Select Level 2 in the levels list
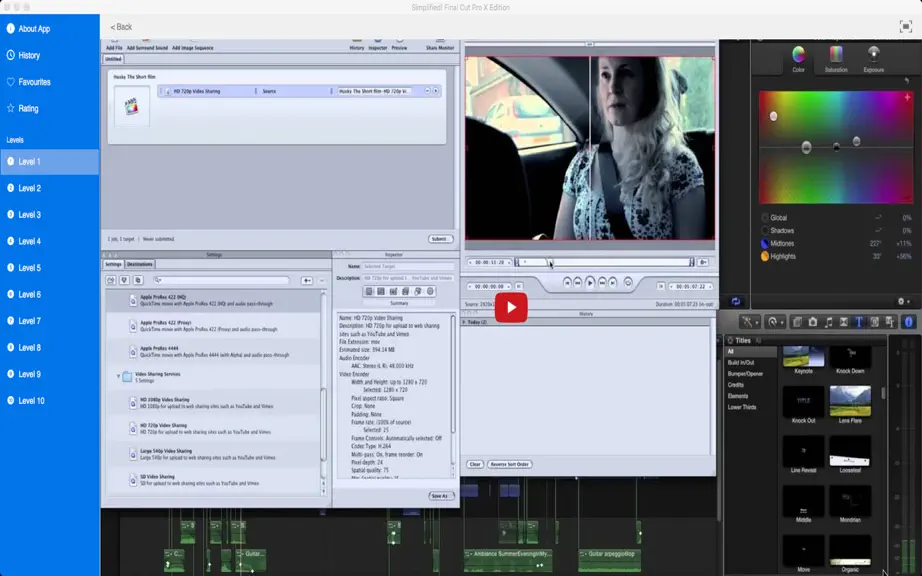Viewport: 922px width, 576px height. [x=49, y=188]
